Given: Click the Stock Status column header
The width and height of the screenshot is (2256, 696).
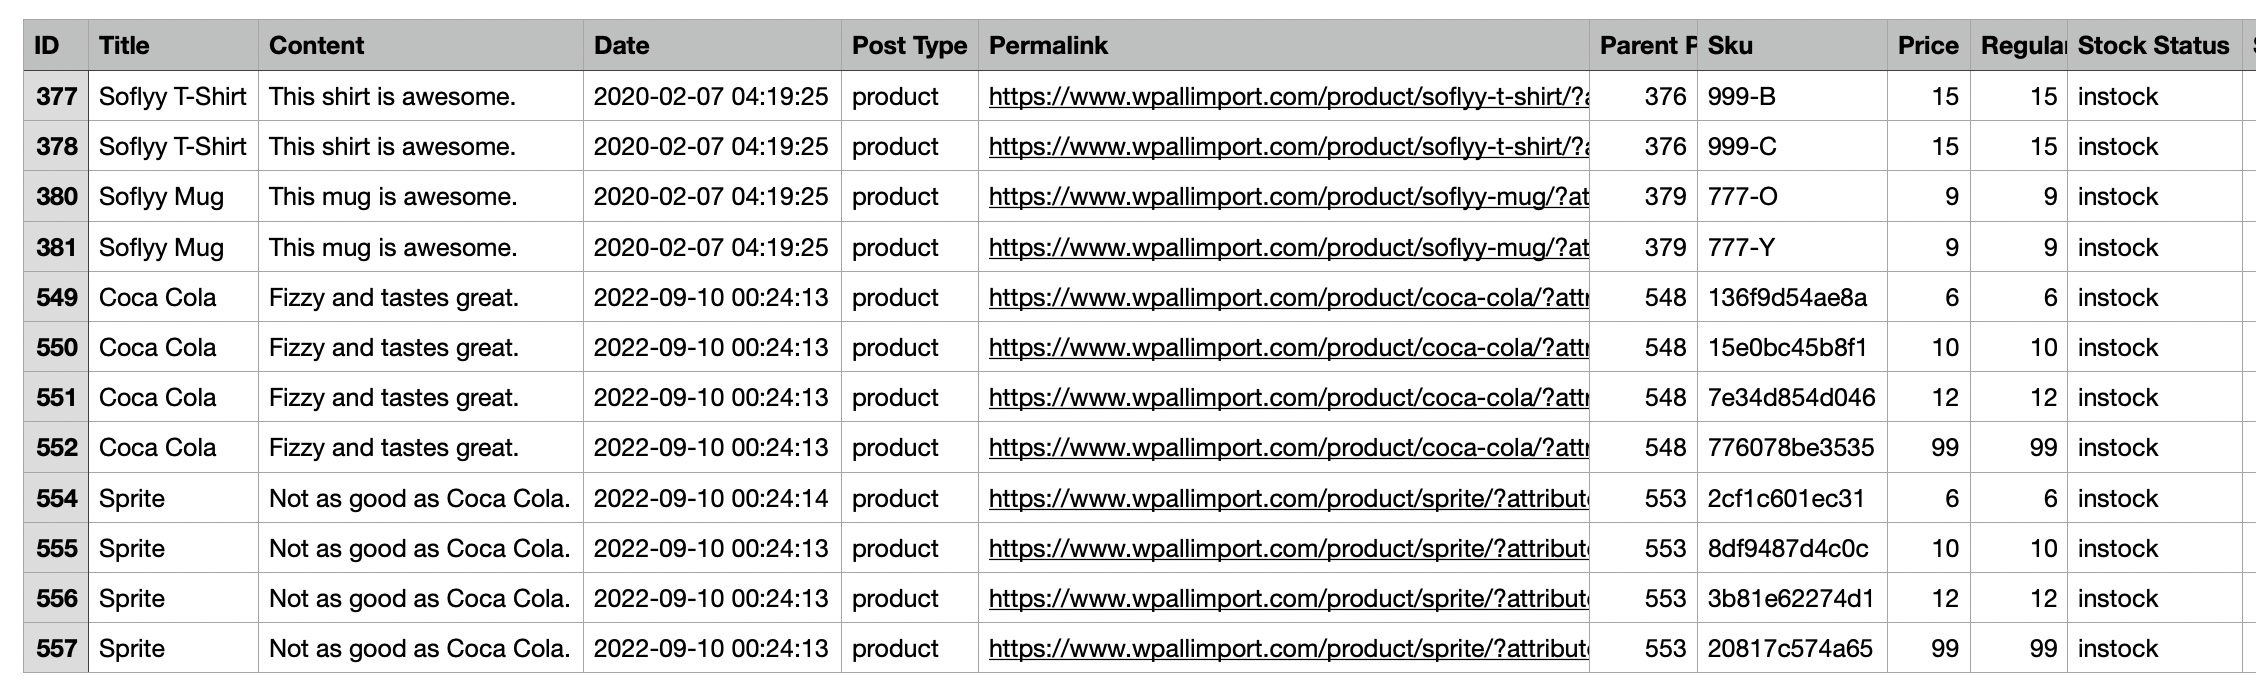Looking at the screenshot, I should 2153,46.
